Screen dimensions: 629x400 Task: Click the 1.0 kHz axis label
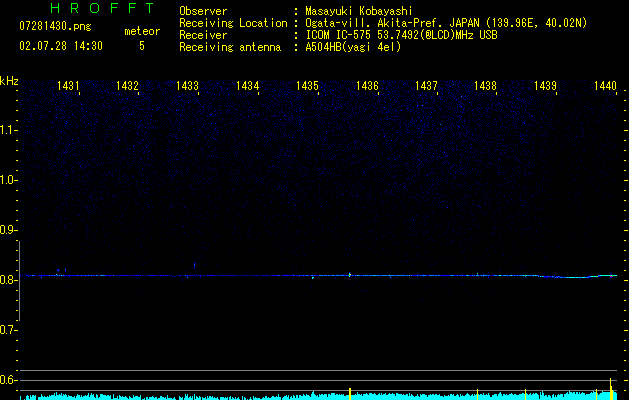[8, 180]
